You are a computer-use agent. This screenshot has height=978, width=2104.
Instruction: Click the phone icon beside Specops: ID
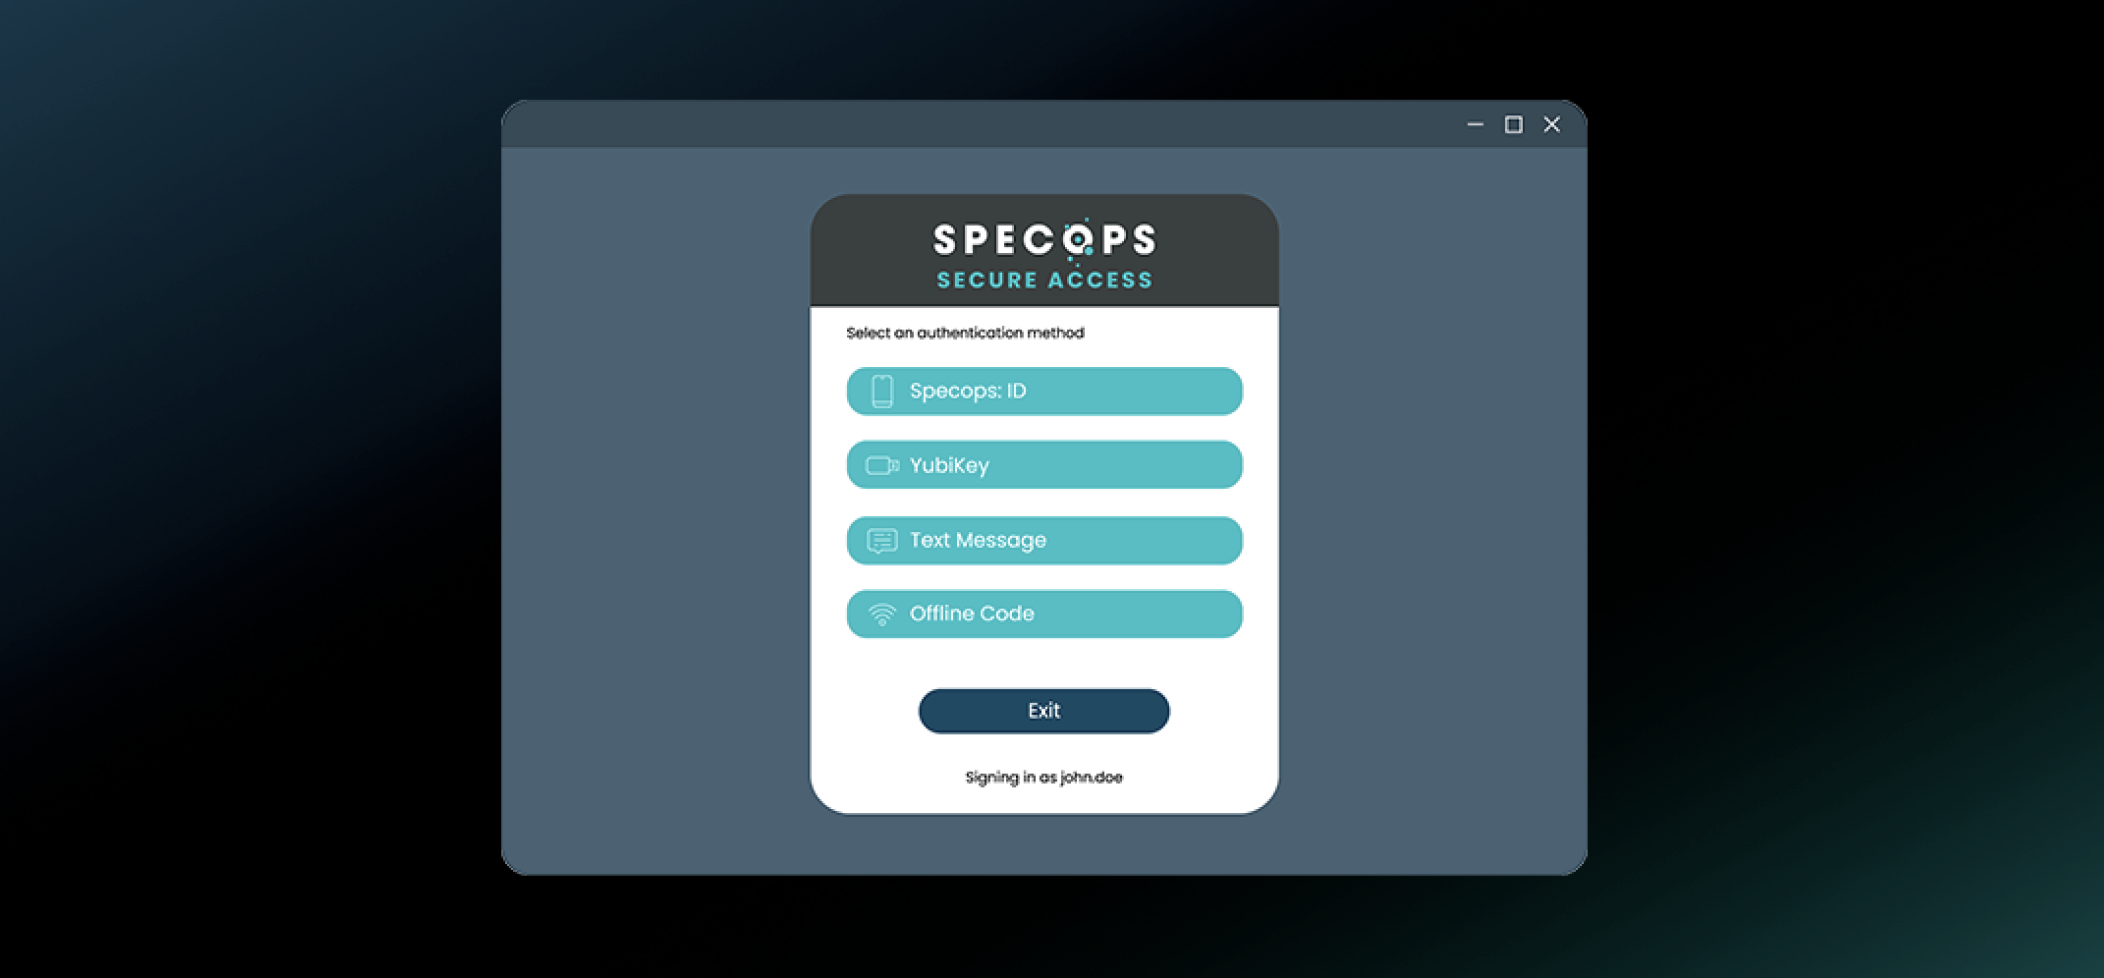pyautogui.click(x=882, y=391)
